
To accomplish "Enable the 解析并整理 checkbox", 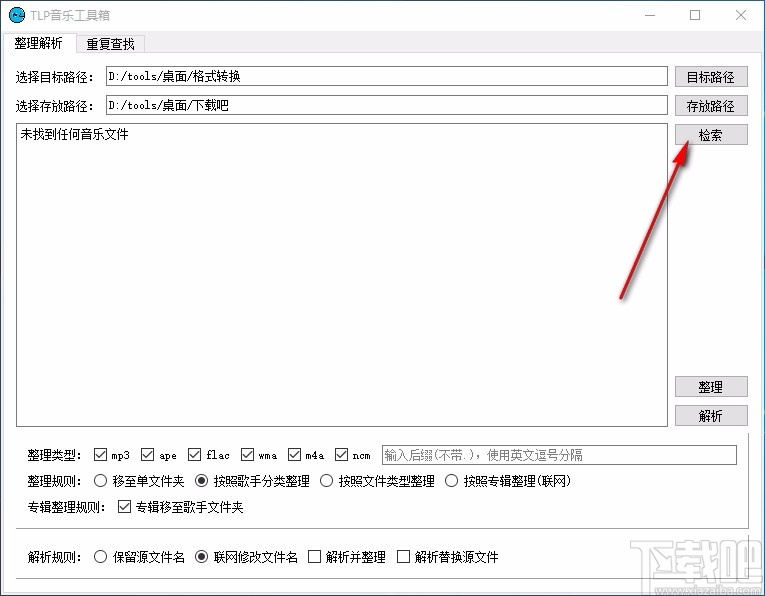I will pos(315,556).
